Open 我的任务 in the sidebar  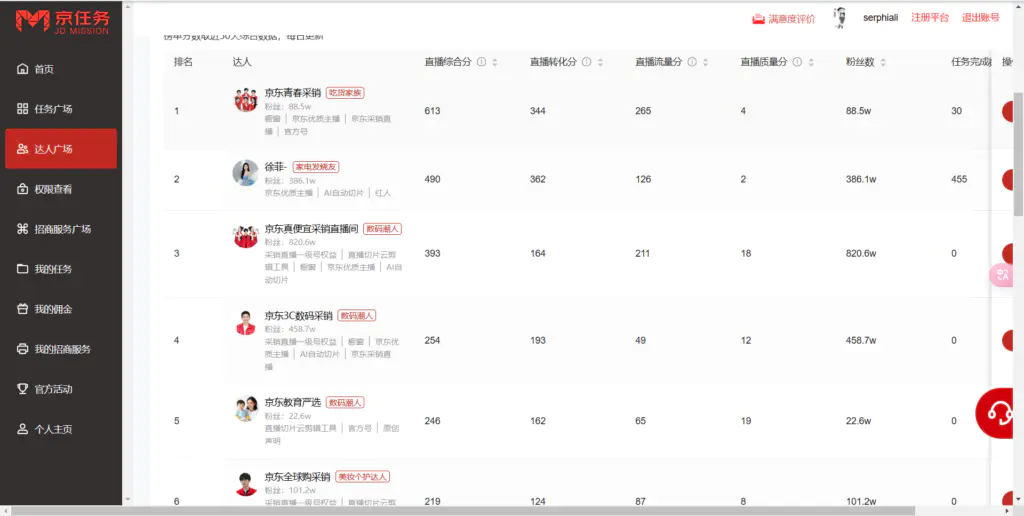(61, 269)
